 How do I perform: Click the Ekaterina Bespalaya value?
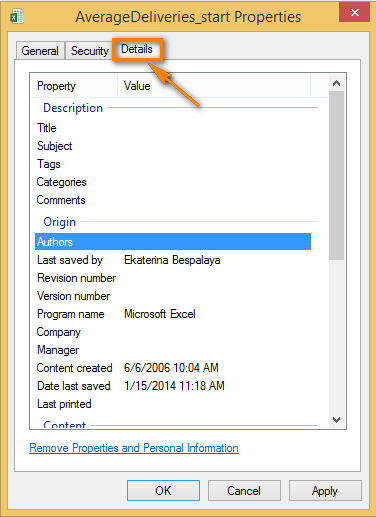(x=172, y=260)
